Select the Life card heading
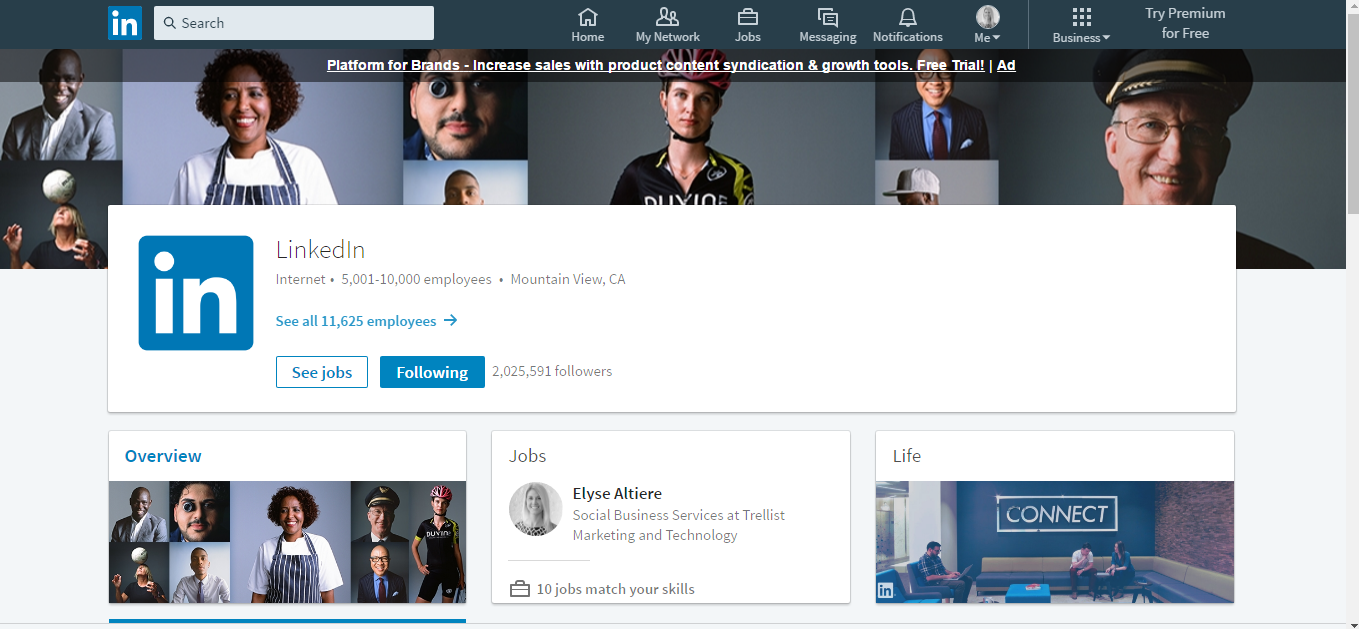The image size is (1359, 629). (906, 456)
